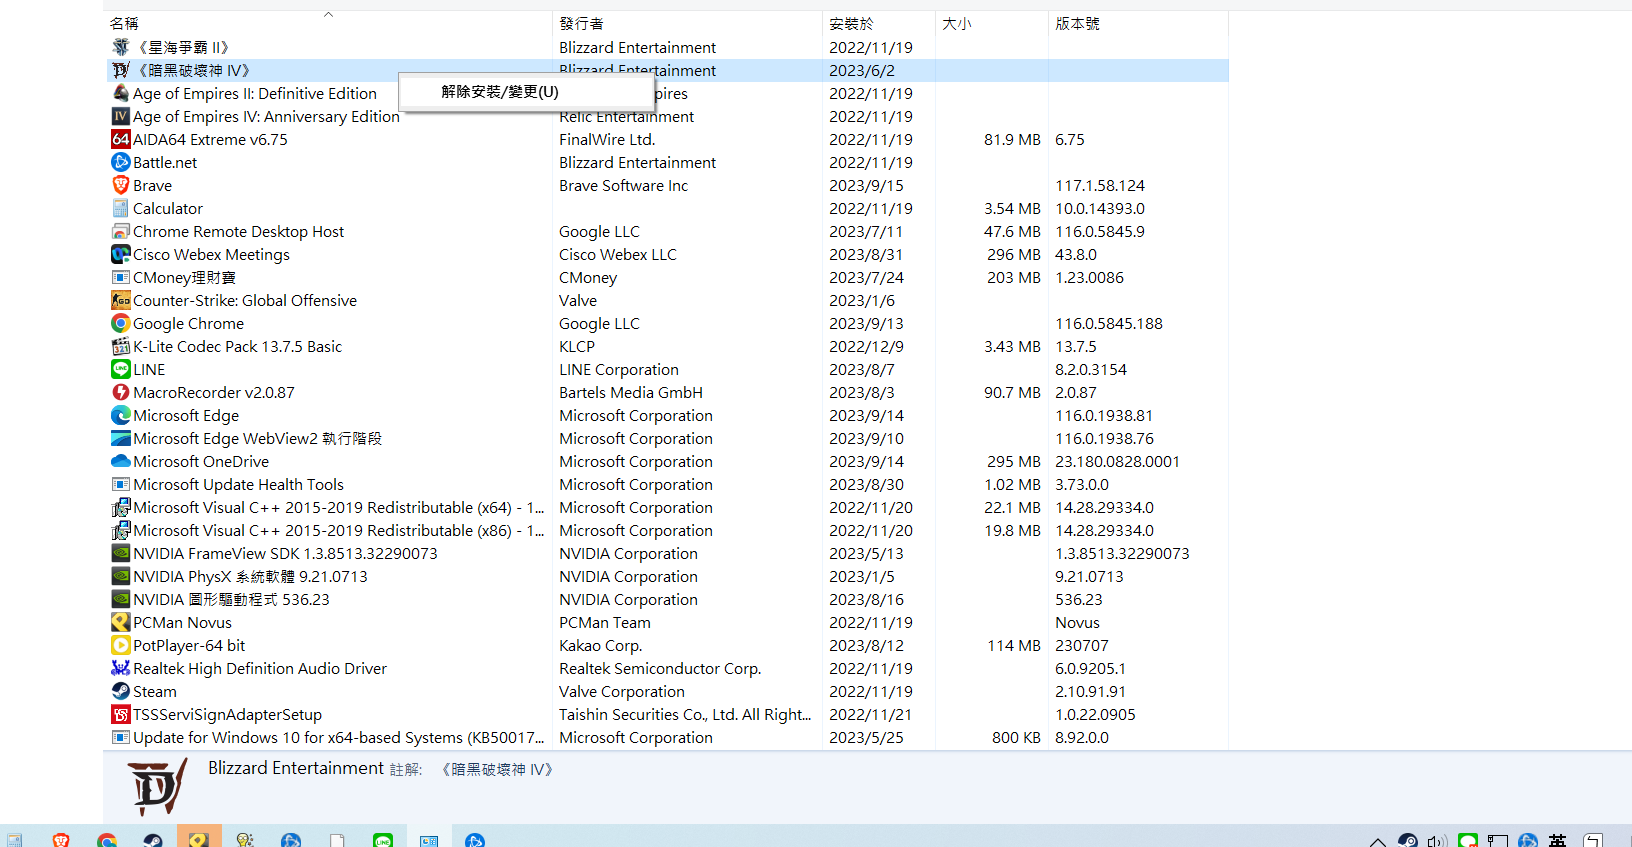Click the Microsoft OneDrive cloud icon
Screen dimensions: 1632x847
pos(121,461)
